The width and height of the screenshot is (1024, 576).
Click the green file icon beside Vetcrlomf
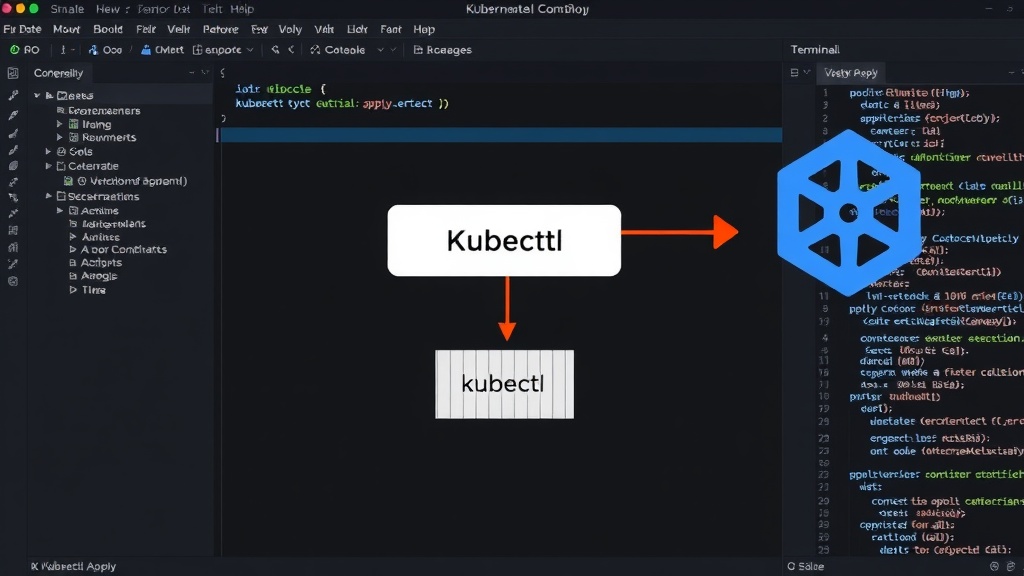[x=68, y=181]
